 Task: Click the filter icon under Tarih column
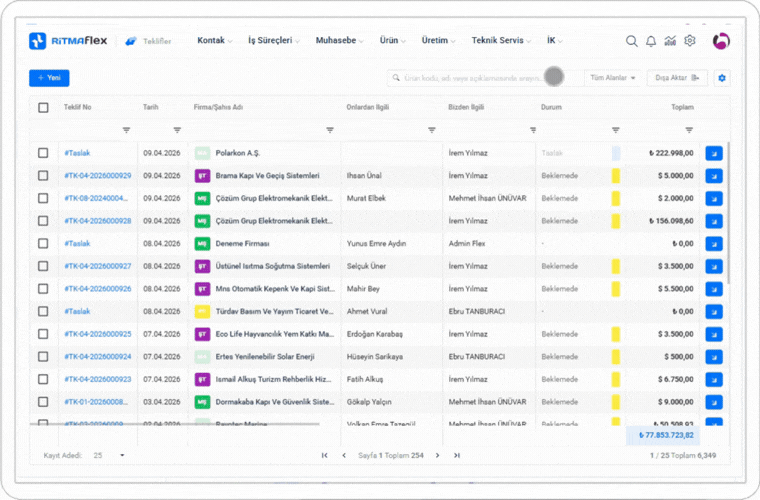(177, 130)
